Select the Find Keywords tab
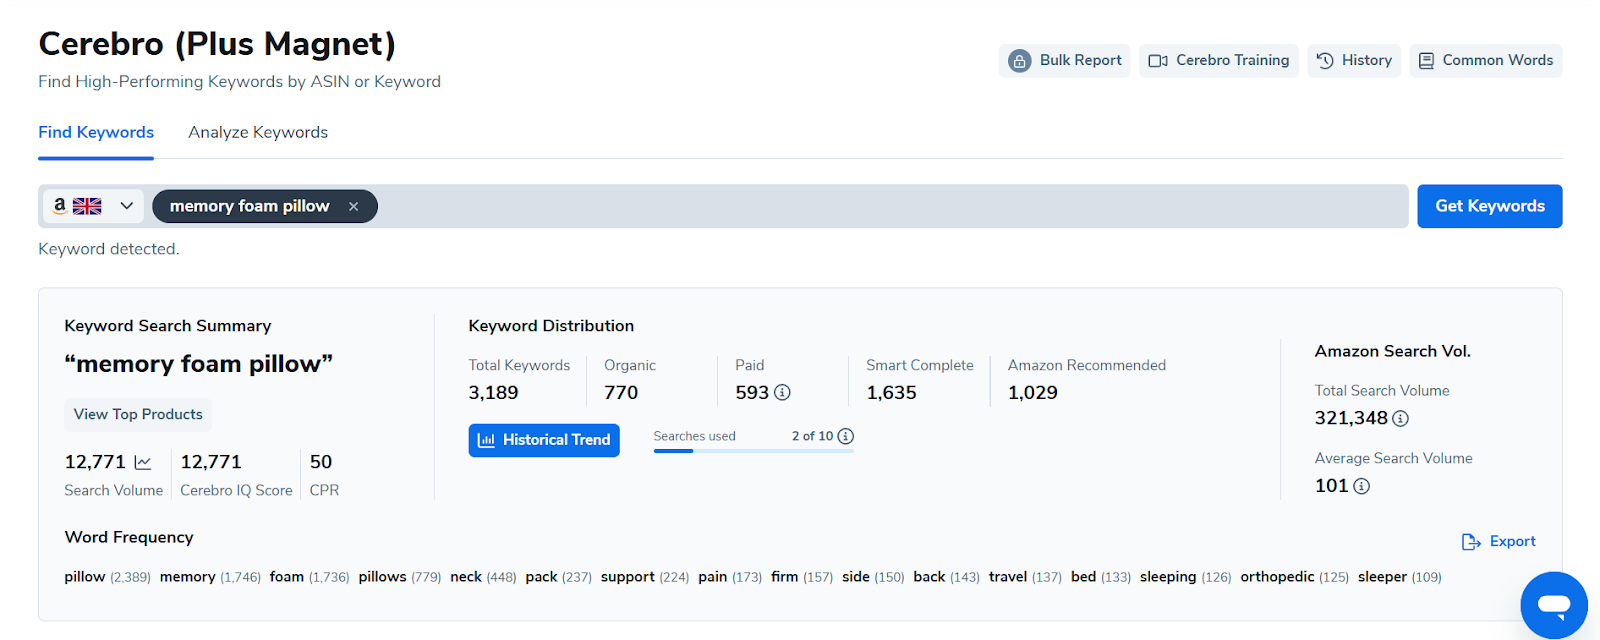The image size is (1600, 640). (x=96, y=132)
